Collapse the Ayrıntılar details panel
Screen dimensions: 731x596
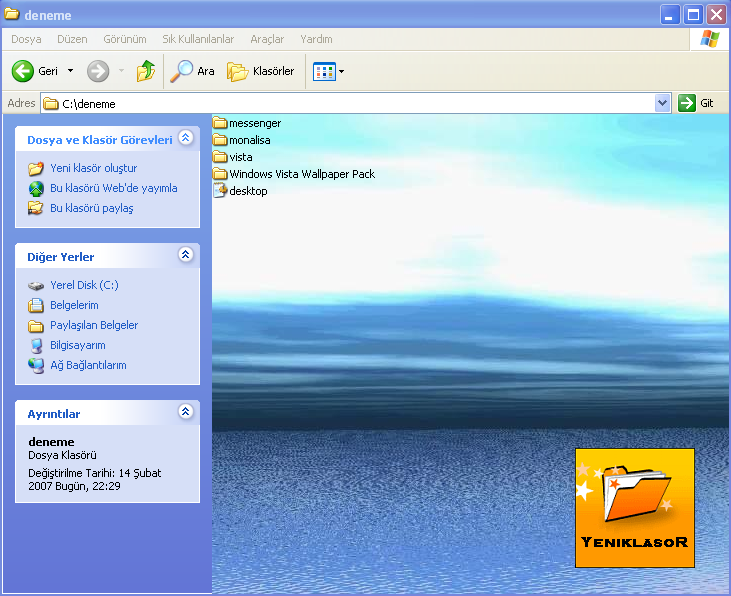(x=185, y=412)
